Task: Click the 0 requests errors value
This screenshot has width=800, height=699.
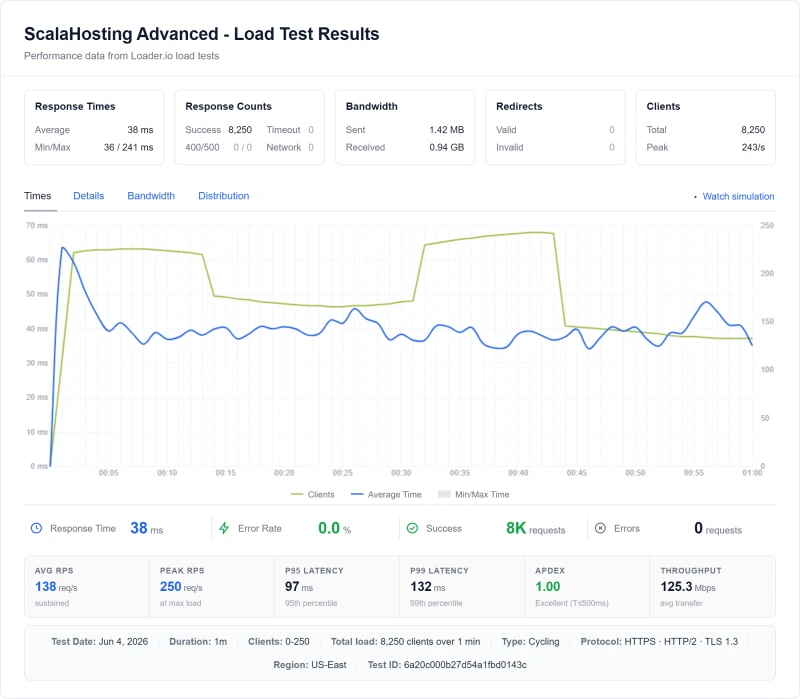Action: click(718, 528)
